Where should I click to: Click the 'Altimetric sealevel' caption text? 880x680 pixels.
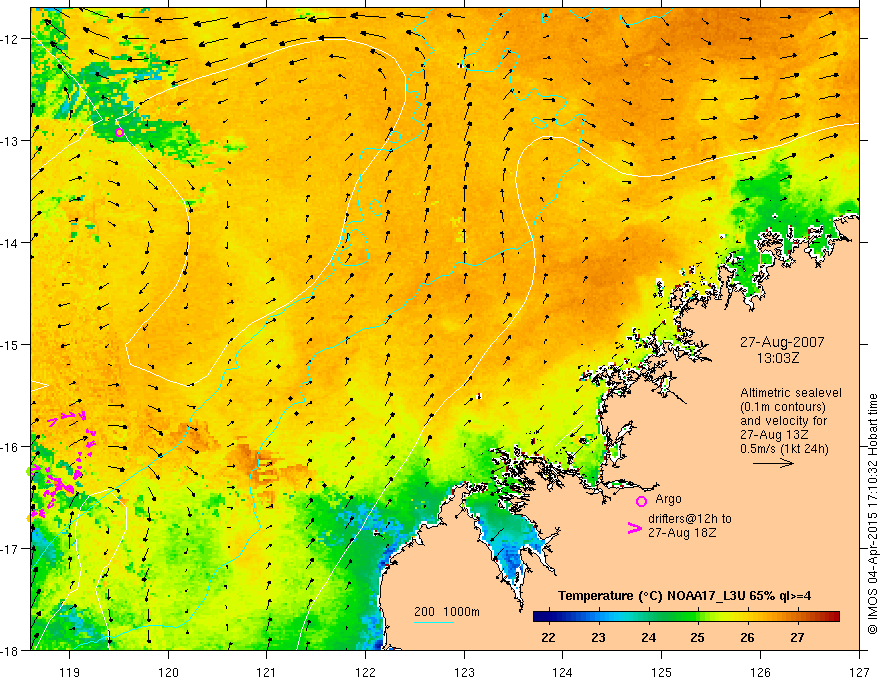coord(791,393)
